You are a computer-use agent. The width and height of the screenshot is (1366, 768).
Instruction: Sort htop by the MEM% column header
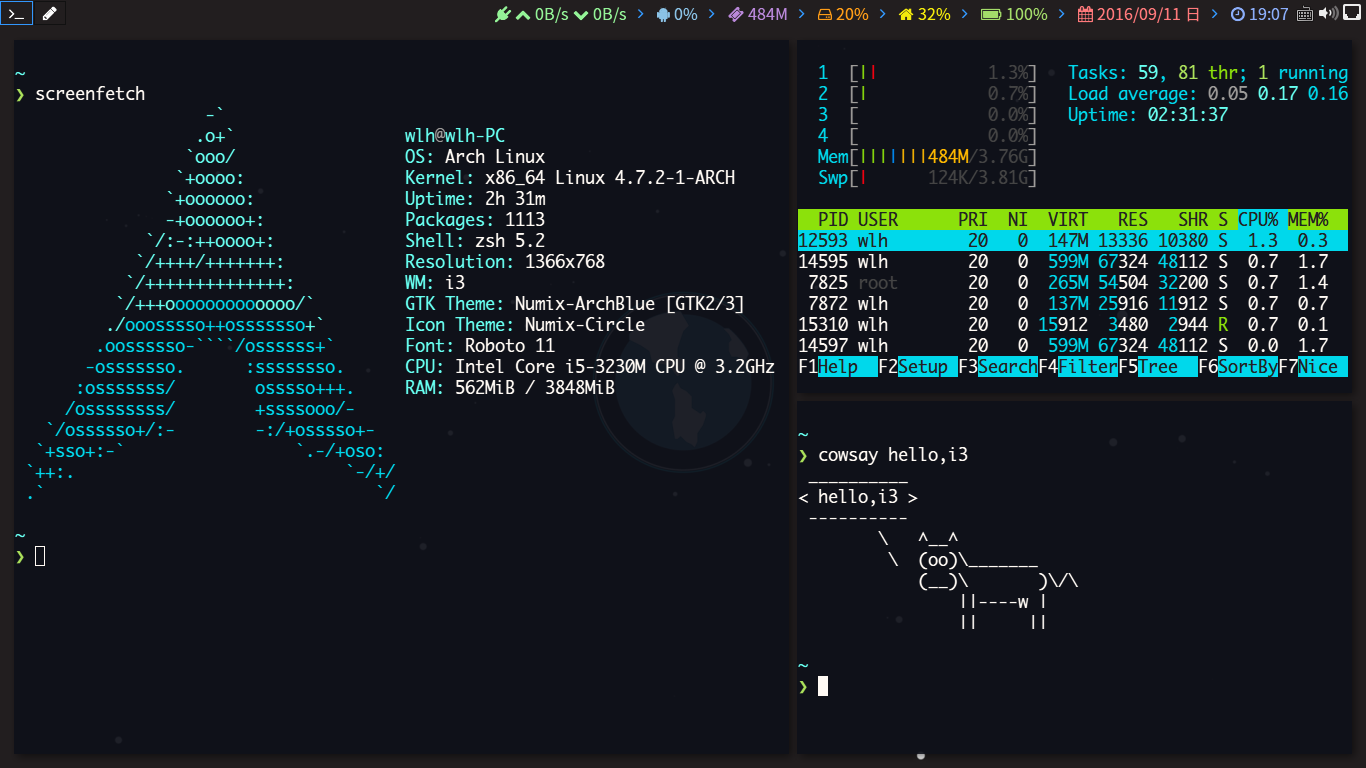(1308, 220)
